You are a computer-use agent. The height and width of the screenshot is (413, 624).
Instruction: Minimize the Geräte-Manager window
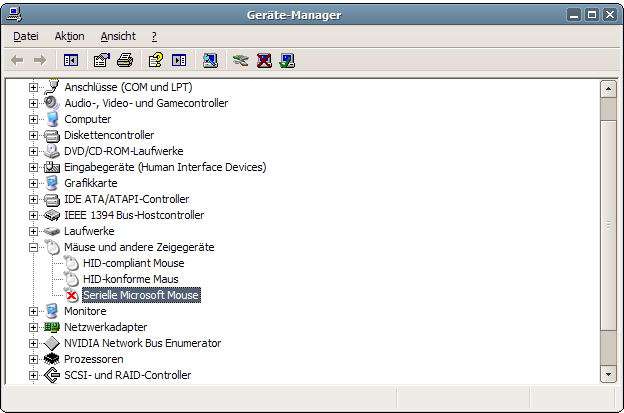pos(574,15)
